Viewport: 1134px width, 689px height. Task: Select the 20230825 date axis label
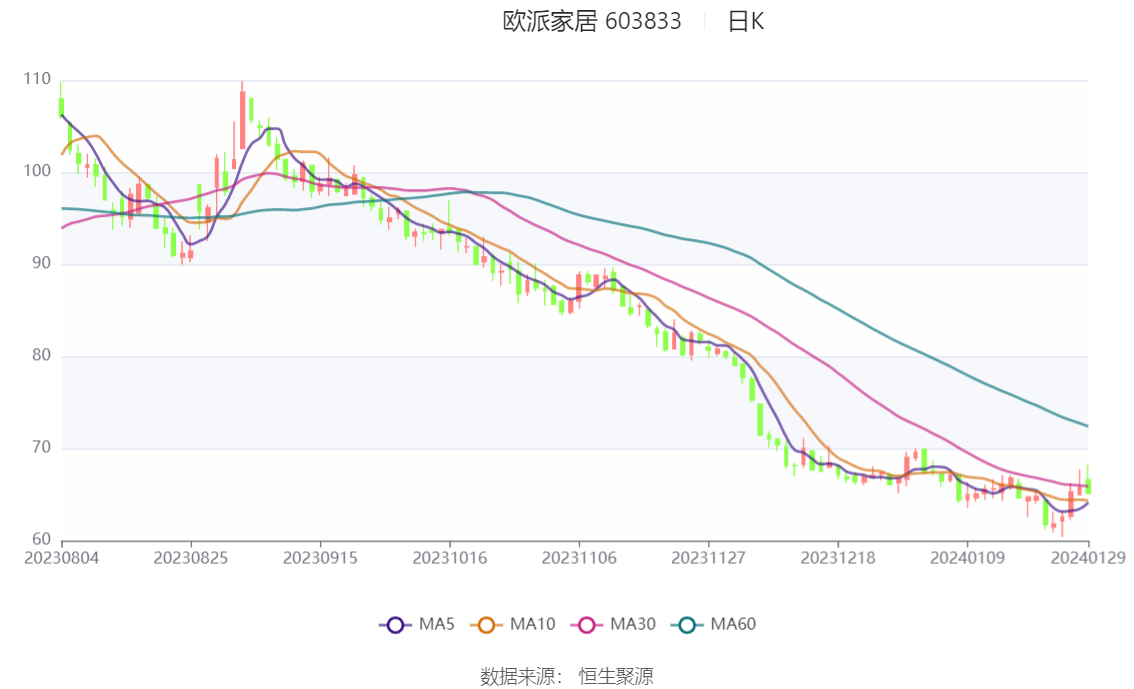[191, 558]
